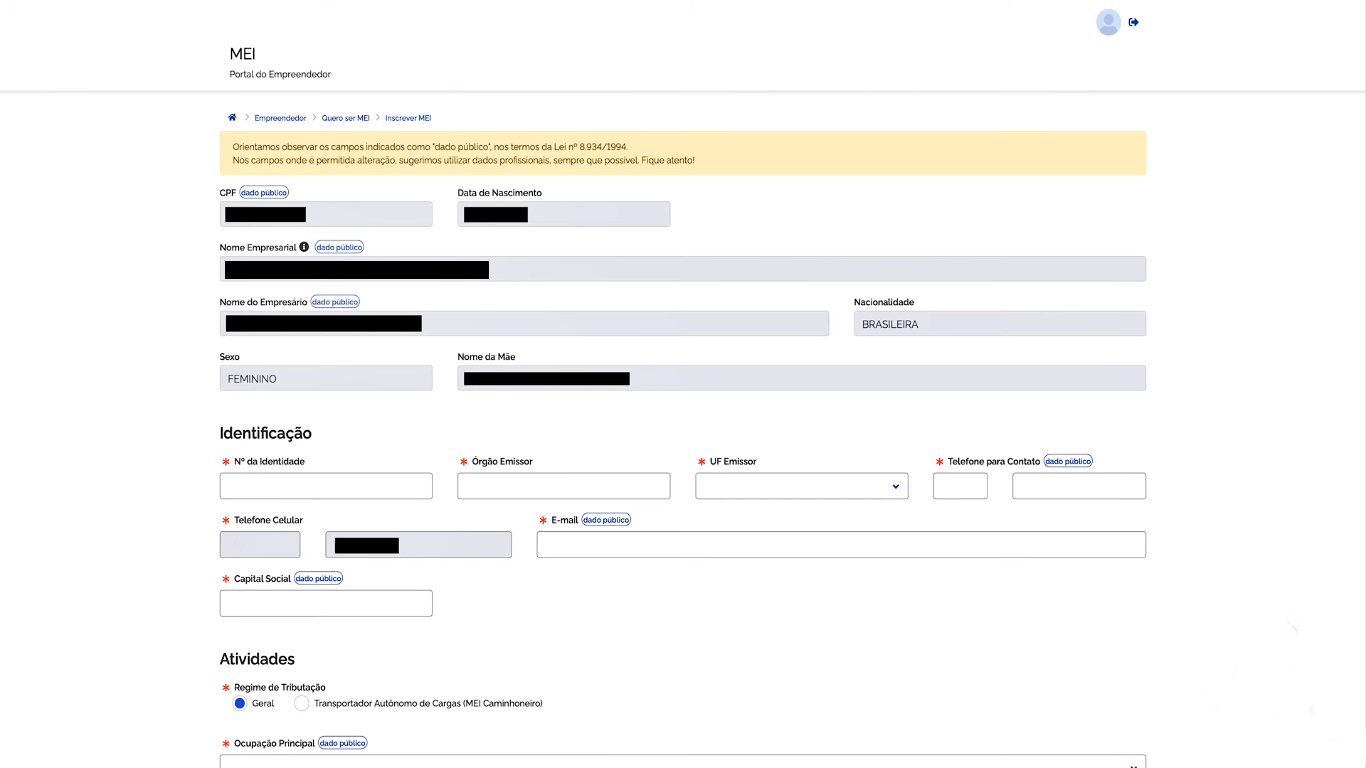1366x768 pixels.
Task: Click the Regime de Tributação label
Action: pos(280,687)
